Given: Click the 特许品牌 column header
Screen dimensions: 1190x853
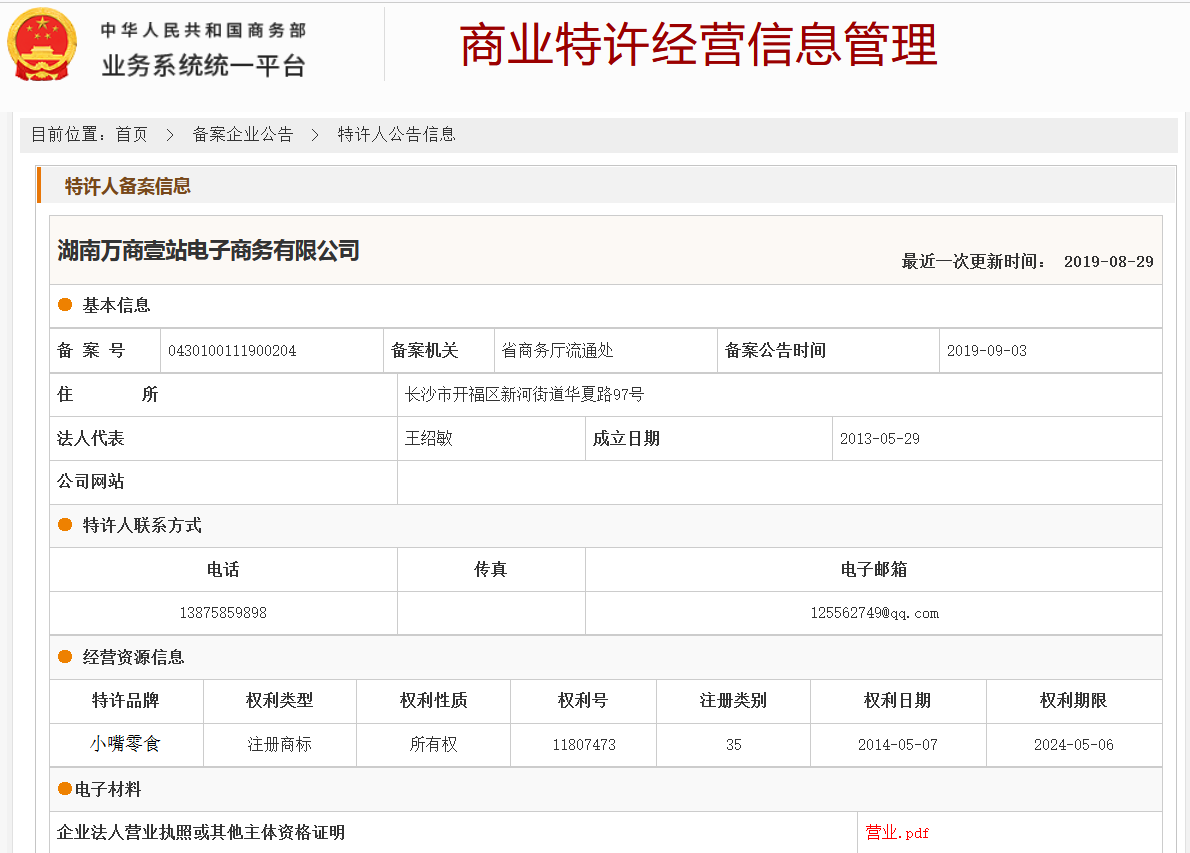Looking at the screenshot, I should coord(126,700).
